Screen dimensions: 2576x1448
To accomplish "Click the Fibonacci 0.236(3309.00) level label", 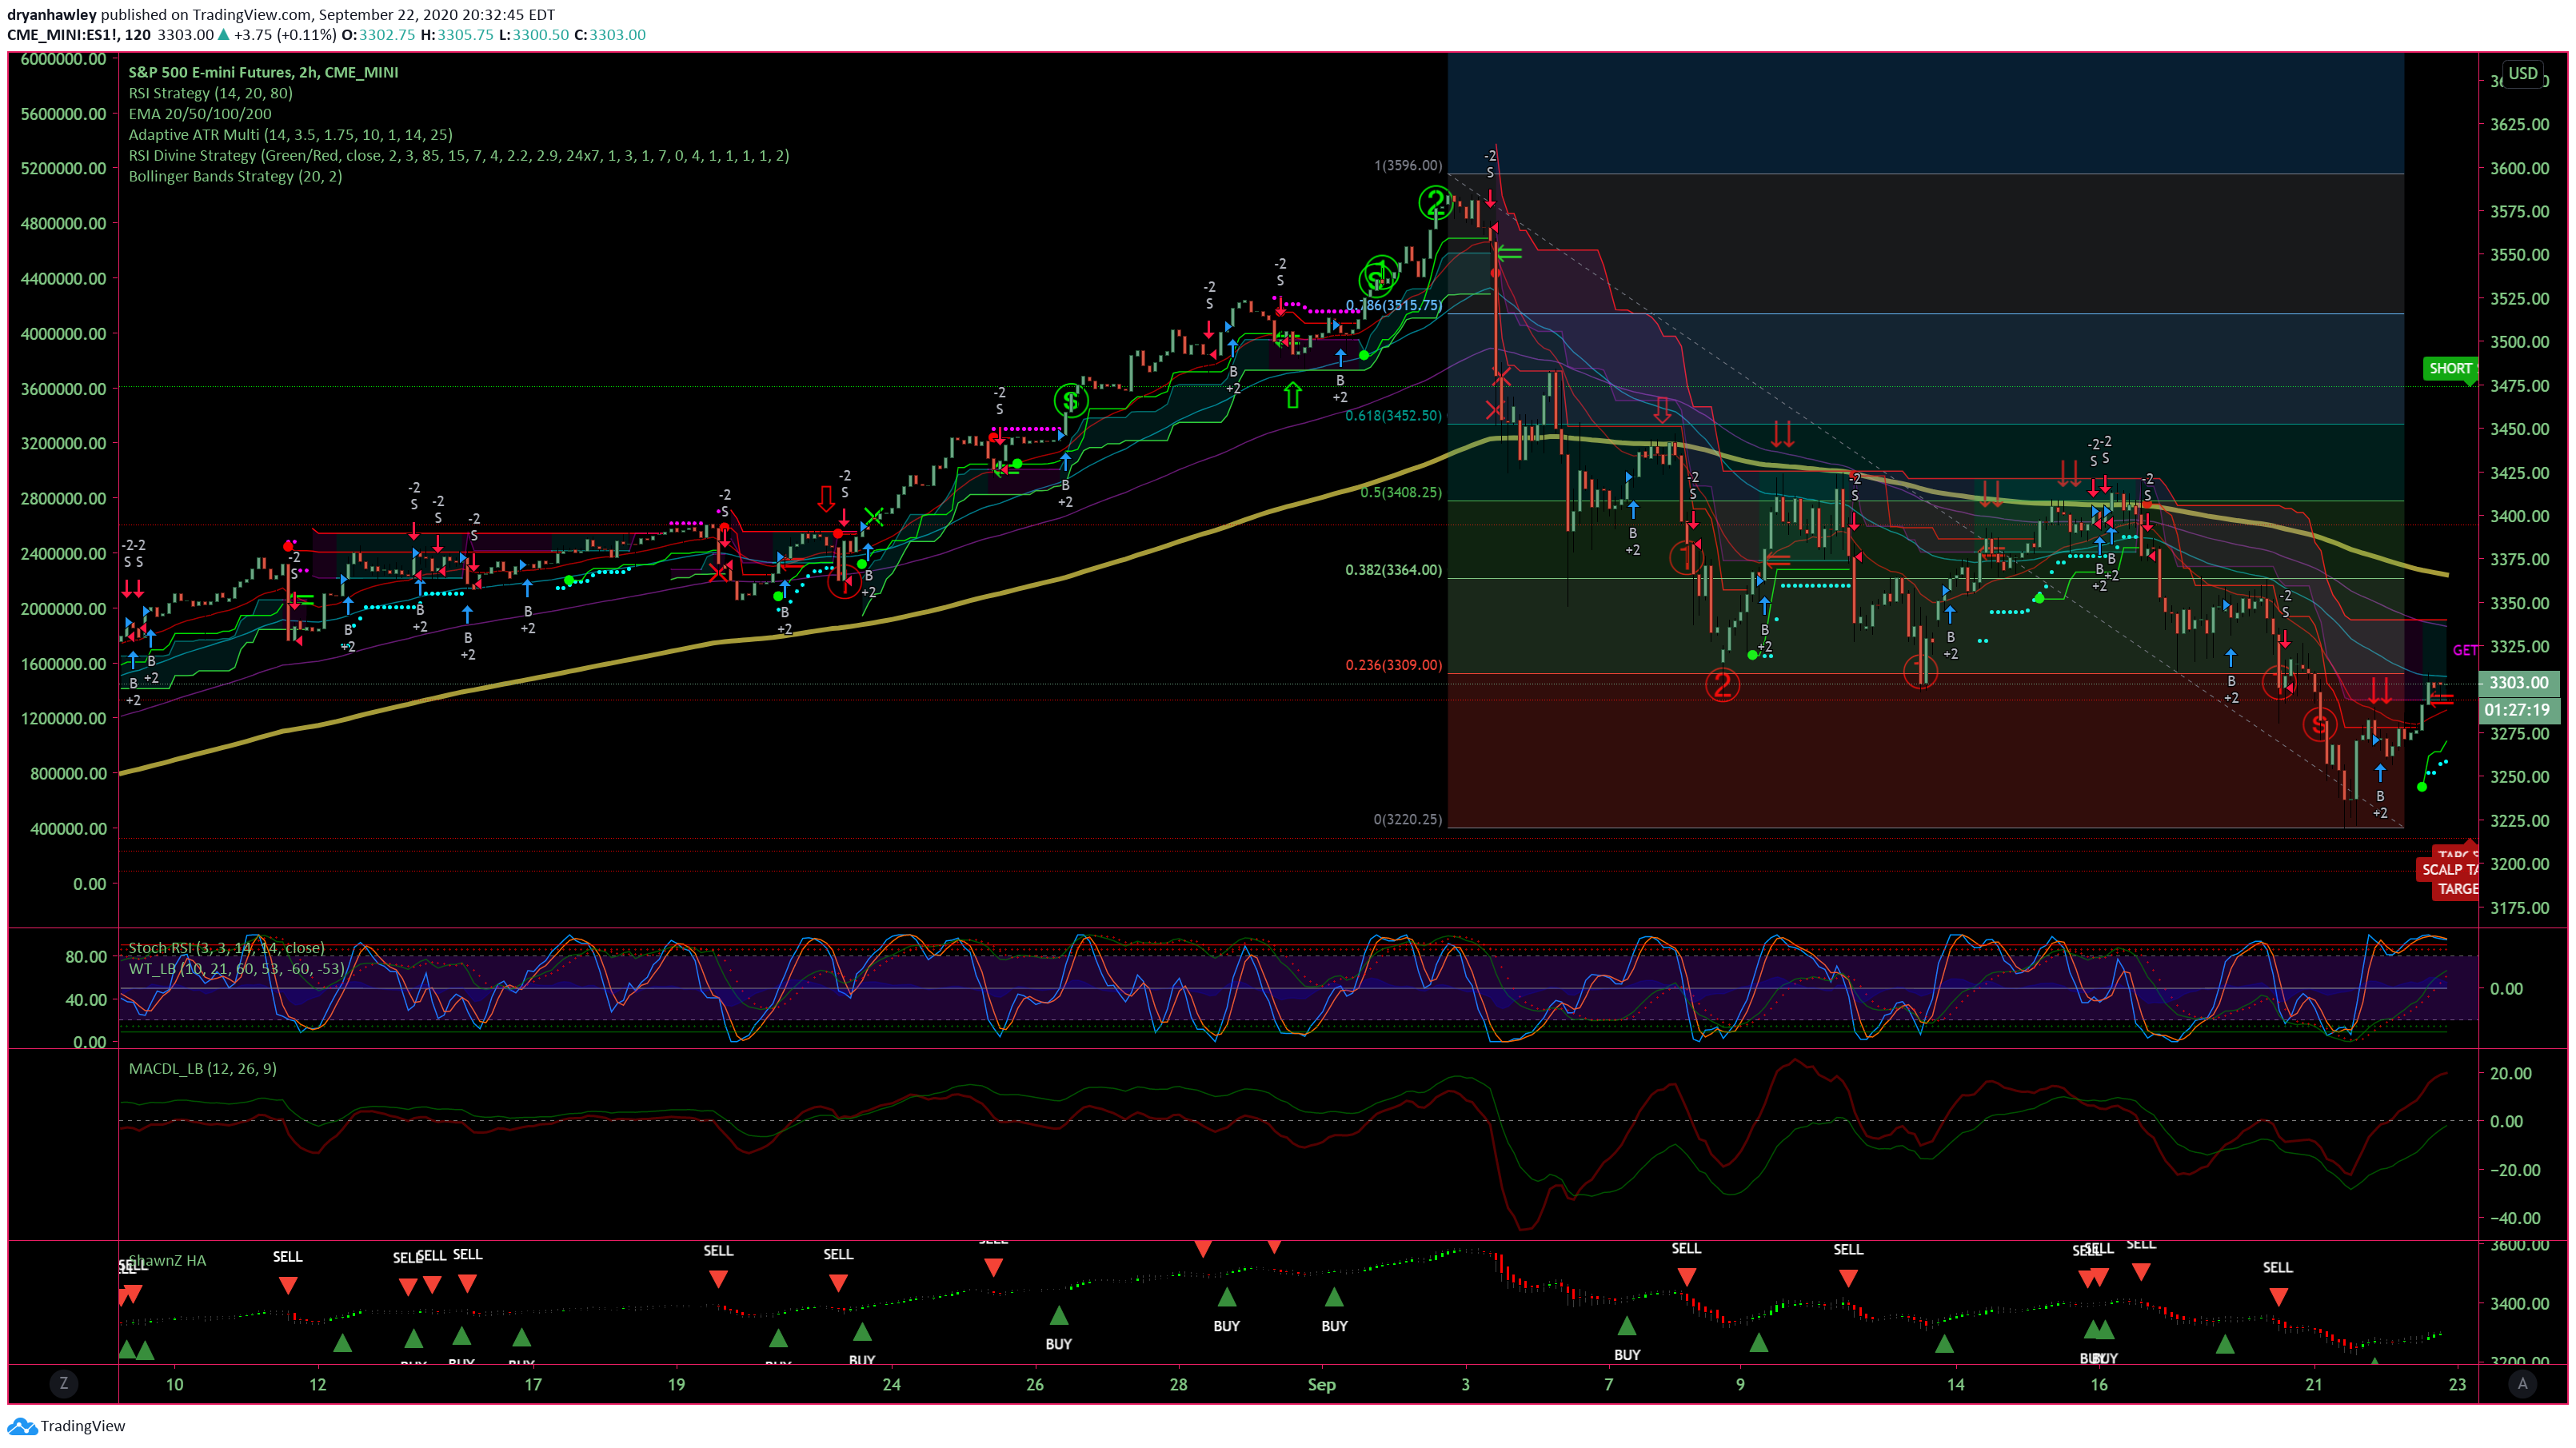I will (x=1394, y=665).
